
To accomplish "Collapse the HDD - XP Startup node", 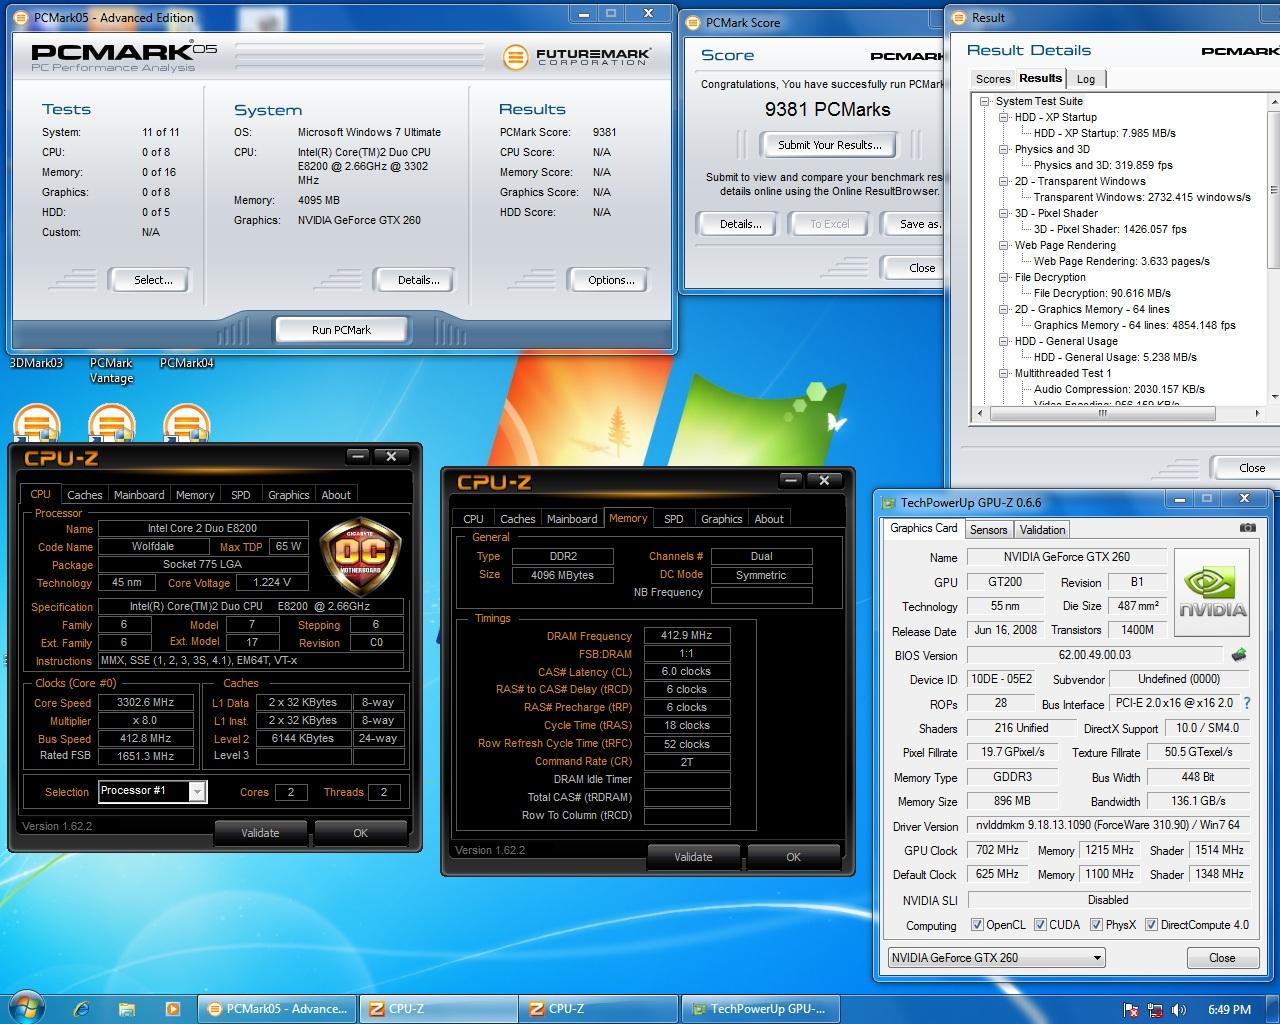I will [x=1004, y=117].
